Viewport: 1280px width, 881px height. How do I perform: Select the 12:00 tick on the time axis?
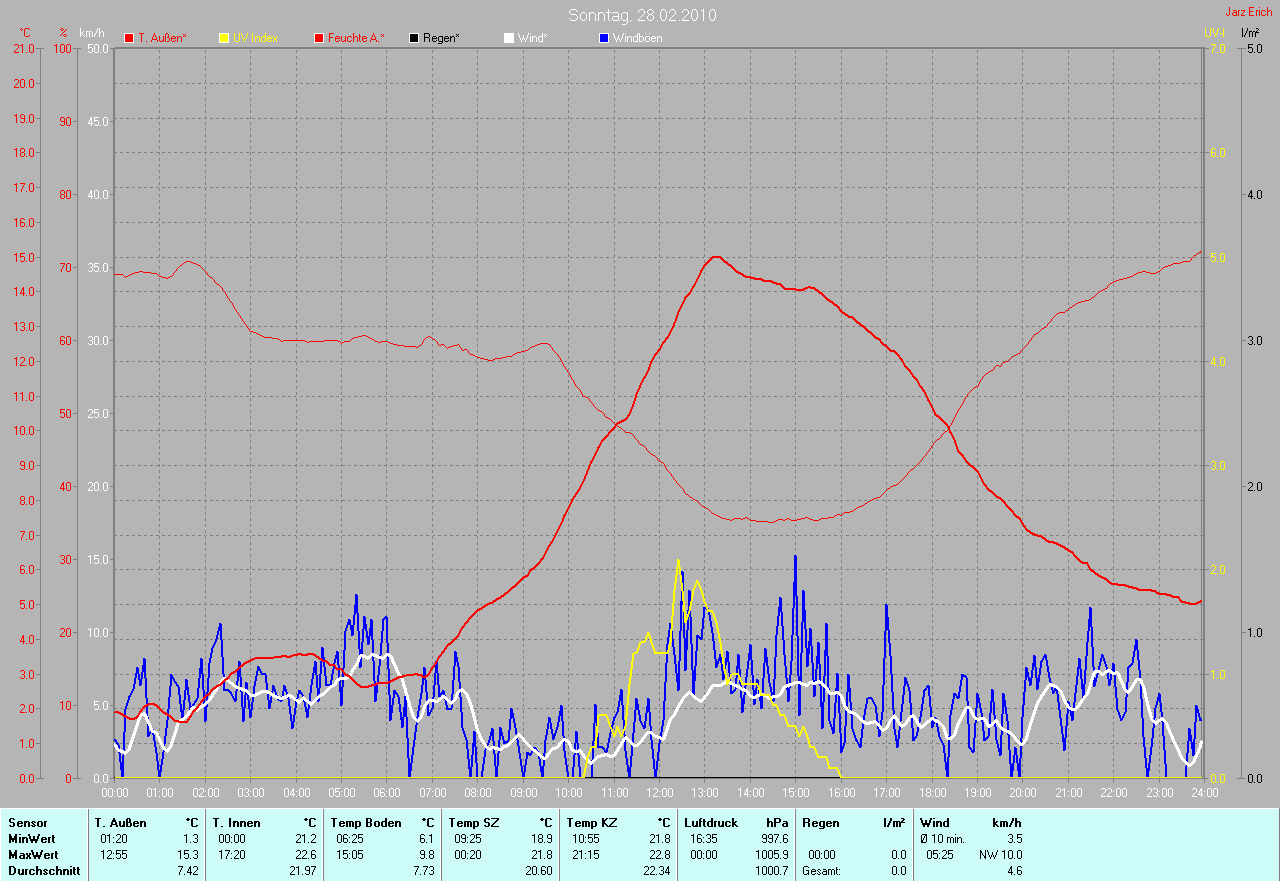[x=659, y=793]
